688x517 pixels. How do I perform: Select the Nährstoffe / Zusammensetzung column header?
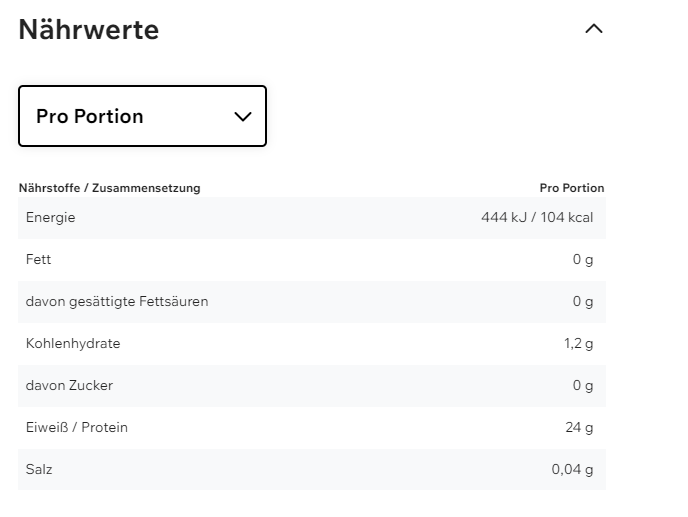[x=109, y=188]
